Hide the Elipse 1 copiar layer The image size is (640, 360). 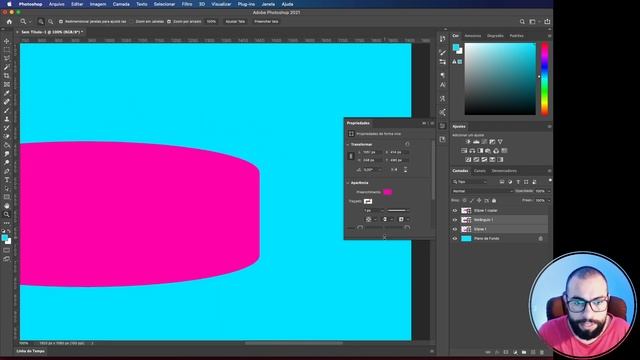[x=455, y=211]
